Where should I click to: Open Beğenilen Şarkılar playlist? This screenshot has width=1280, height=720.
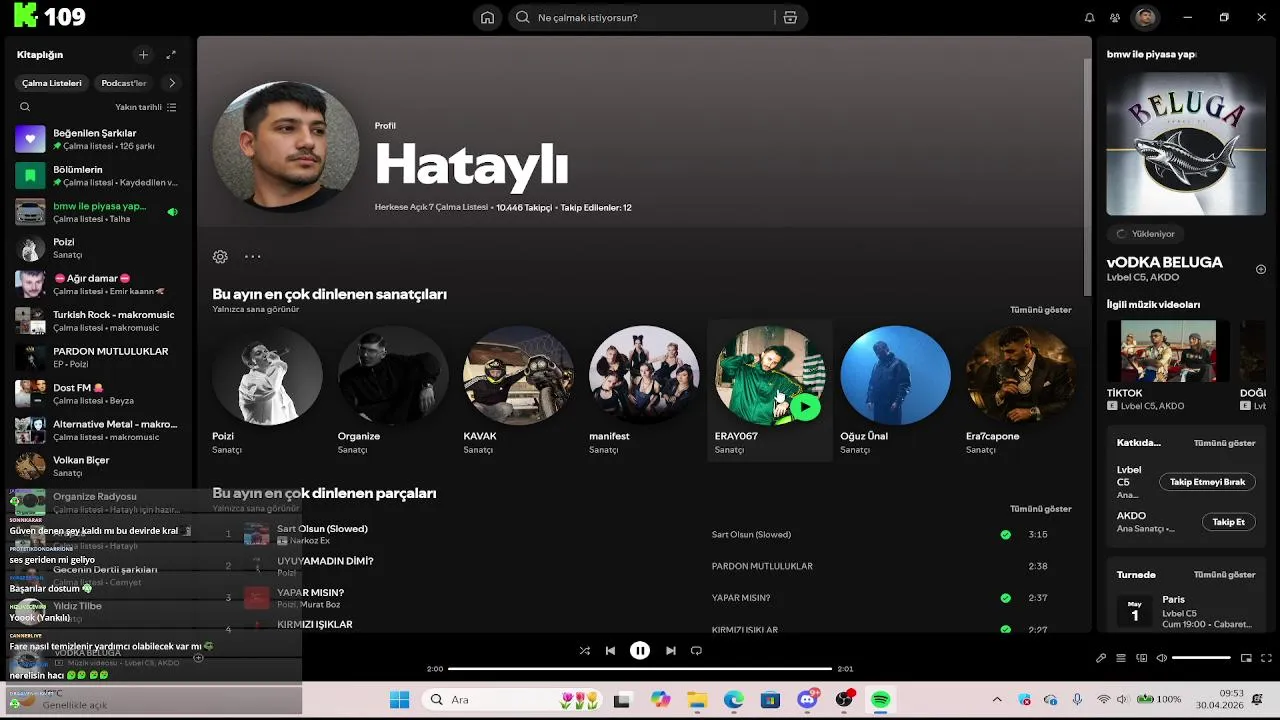pos(97,139)
